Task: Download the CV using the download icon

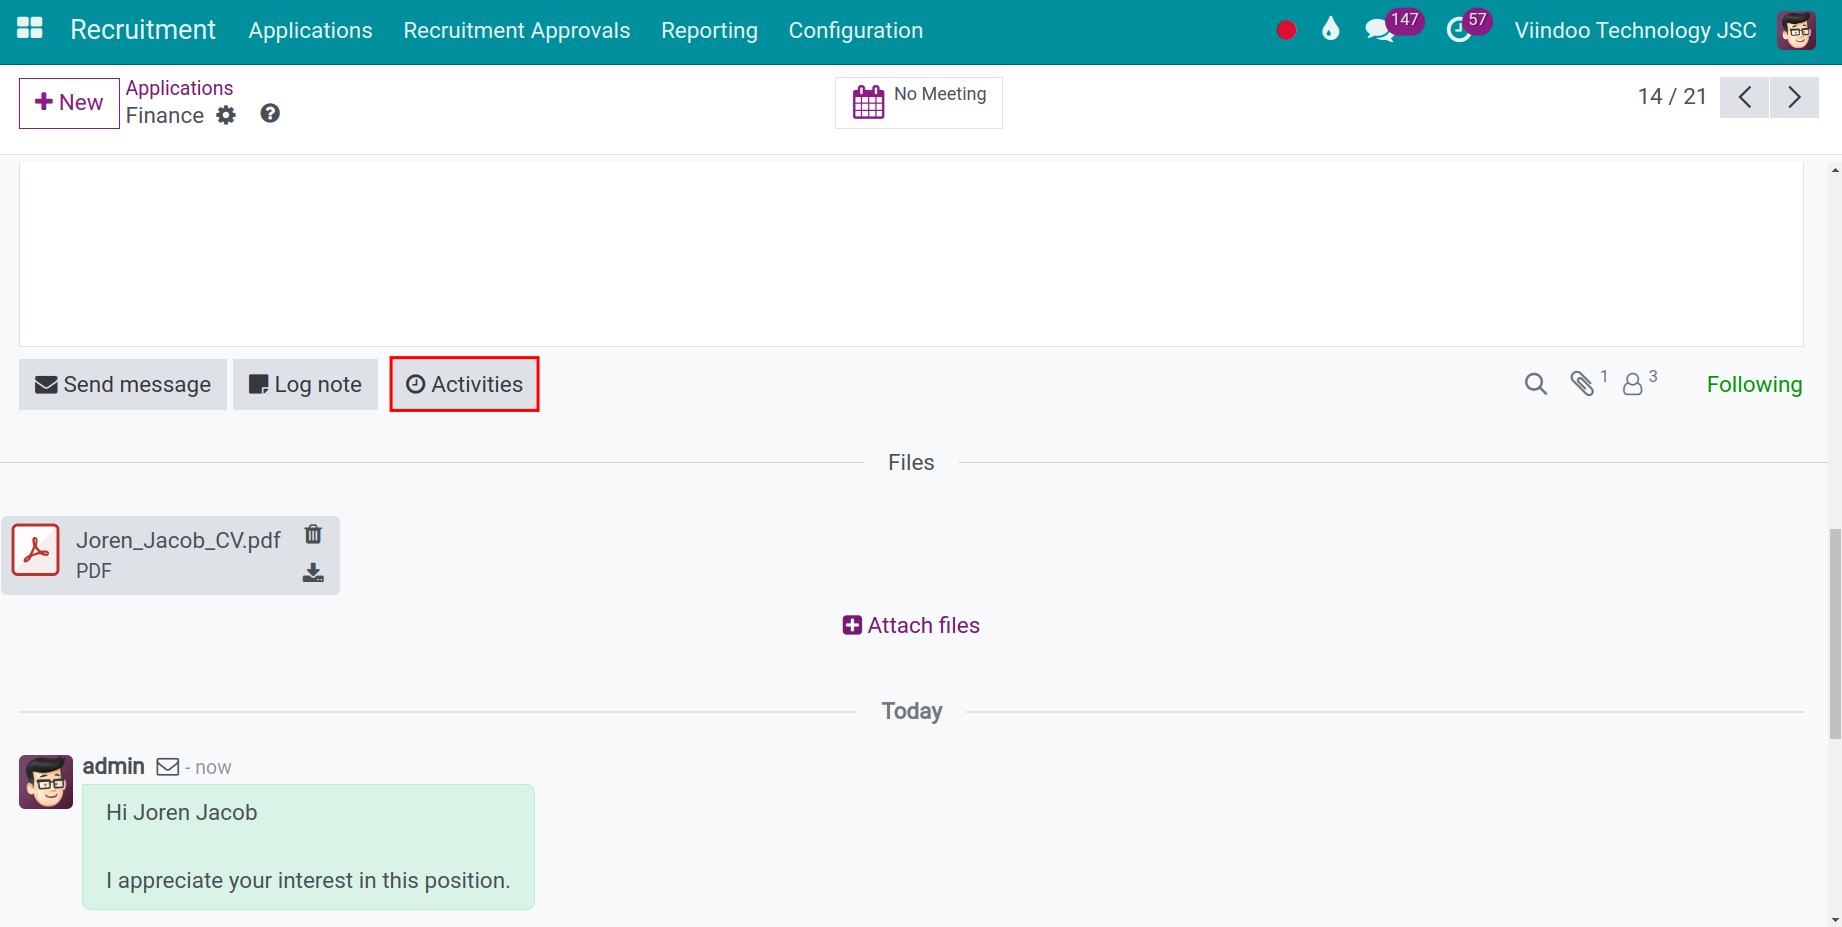Action: [313, 572]
